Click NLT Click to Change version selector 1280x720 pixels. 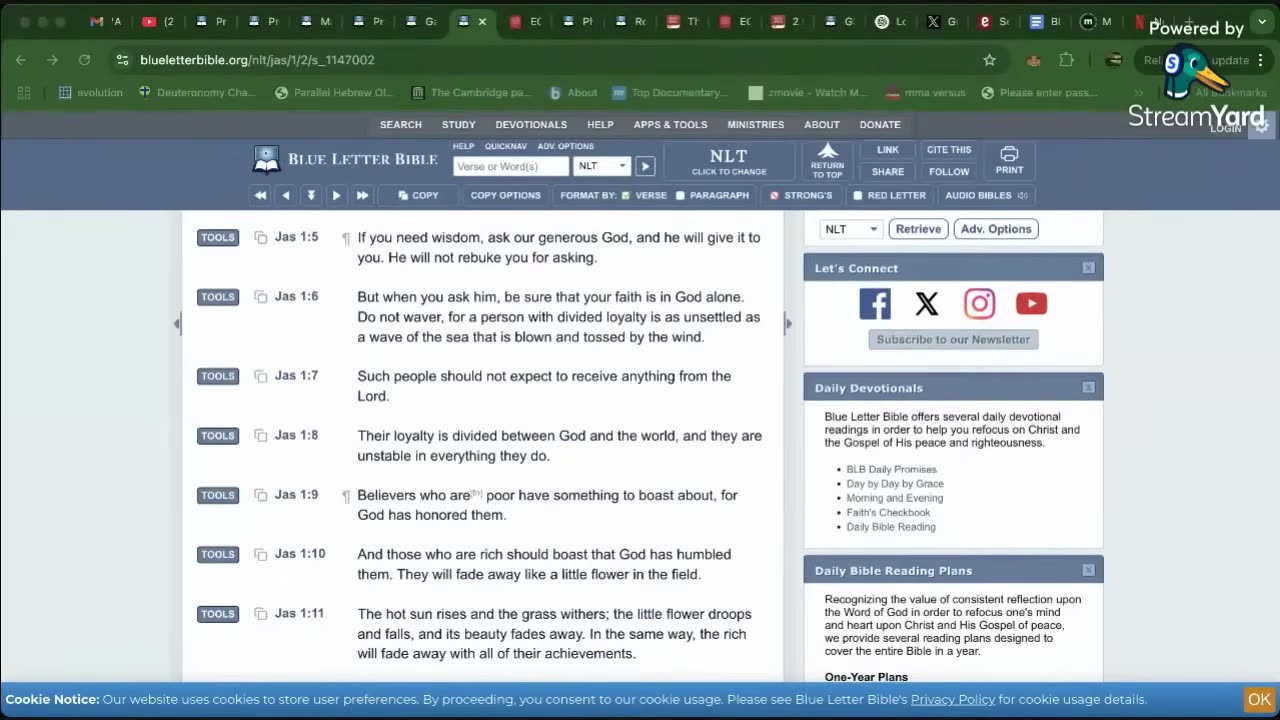729,161
